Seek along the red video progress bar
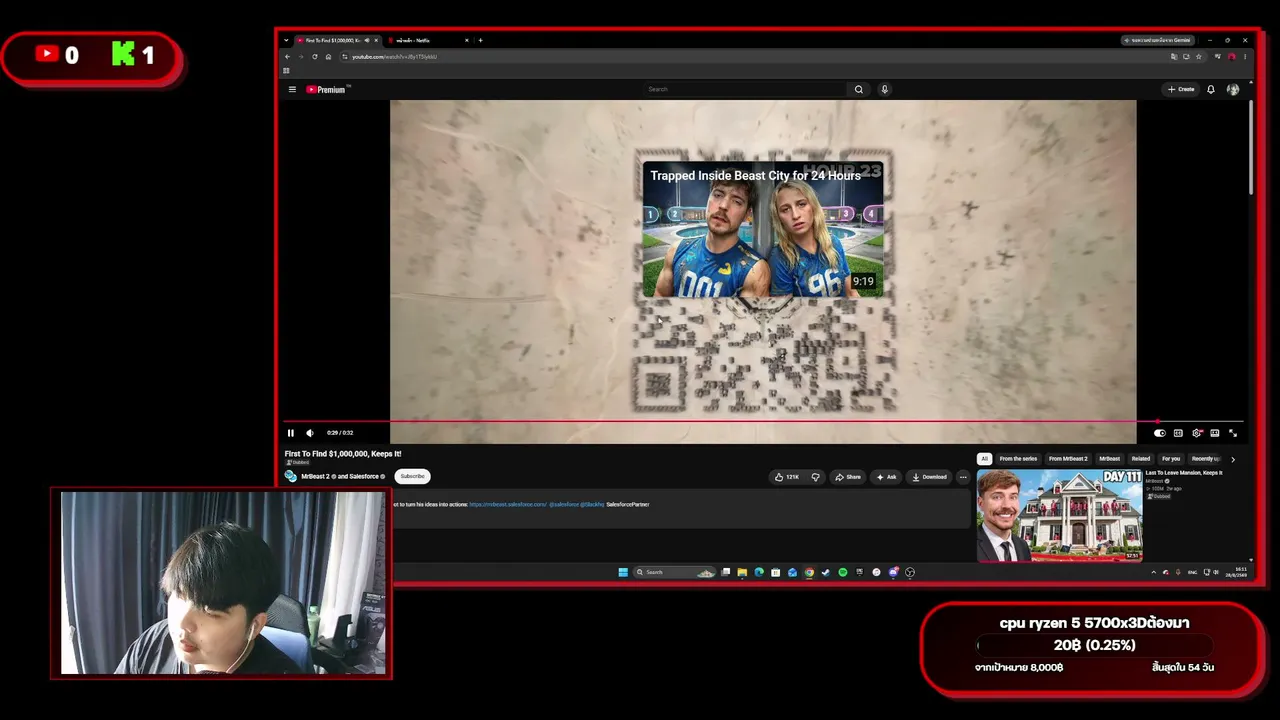1280x720 pixels. (764, 422)
